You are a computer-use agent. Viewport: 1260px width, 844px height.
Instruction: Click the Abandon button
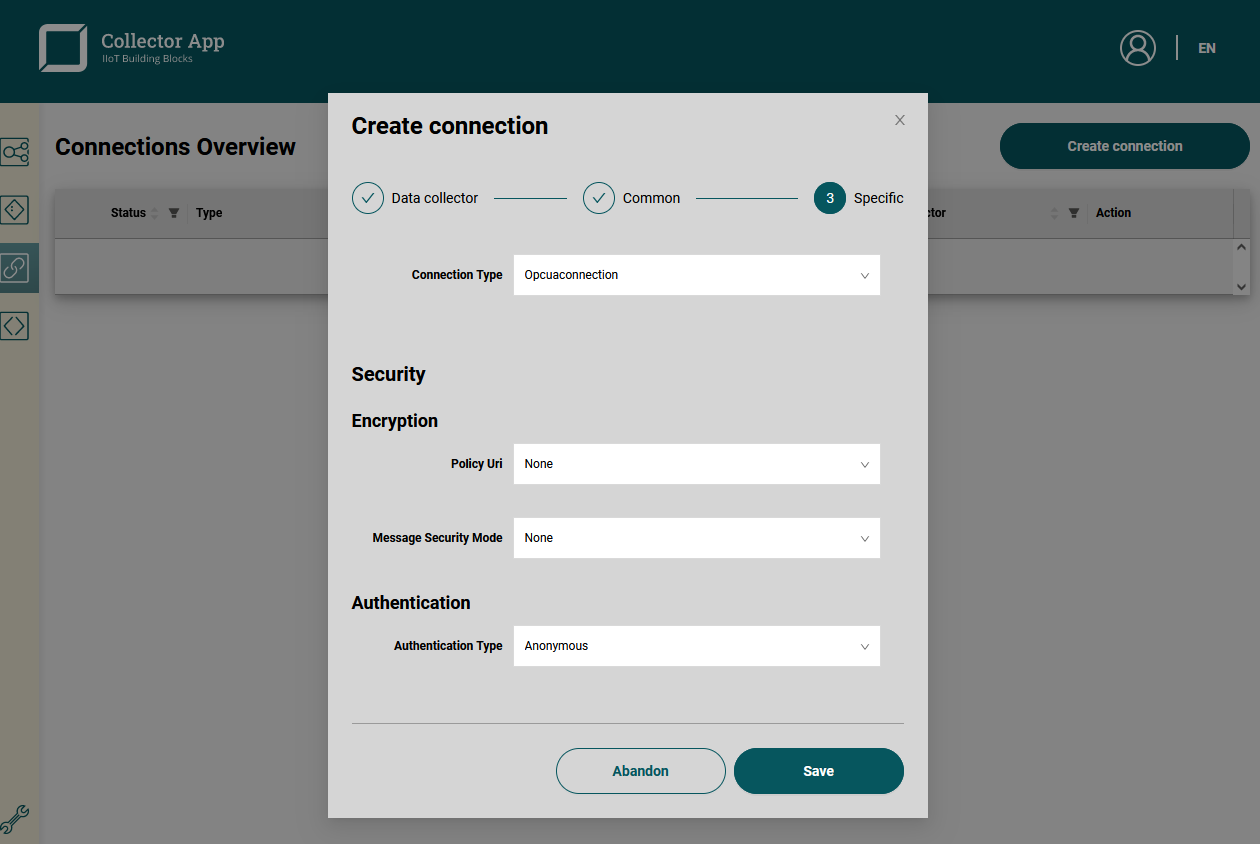point(640,771)
